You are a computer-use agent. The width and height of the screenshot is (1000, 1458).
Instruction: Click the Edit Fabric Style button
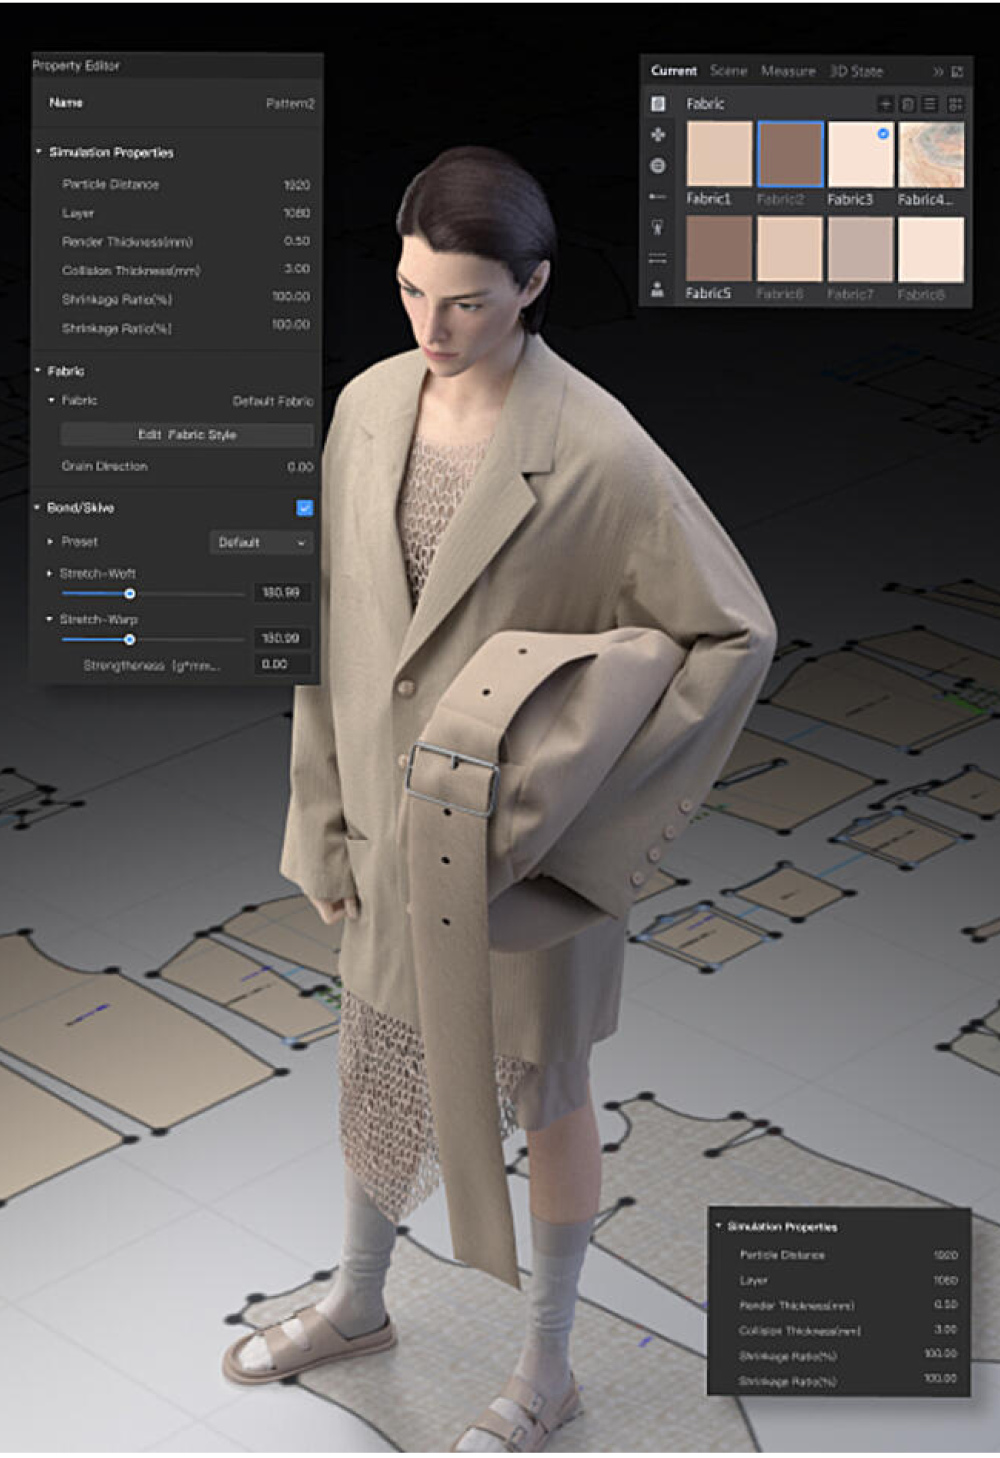(187, 435)
